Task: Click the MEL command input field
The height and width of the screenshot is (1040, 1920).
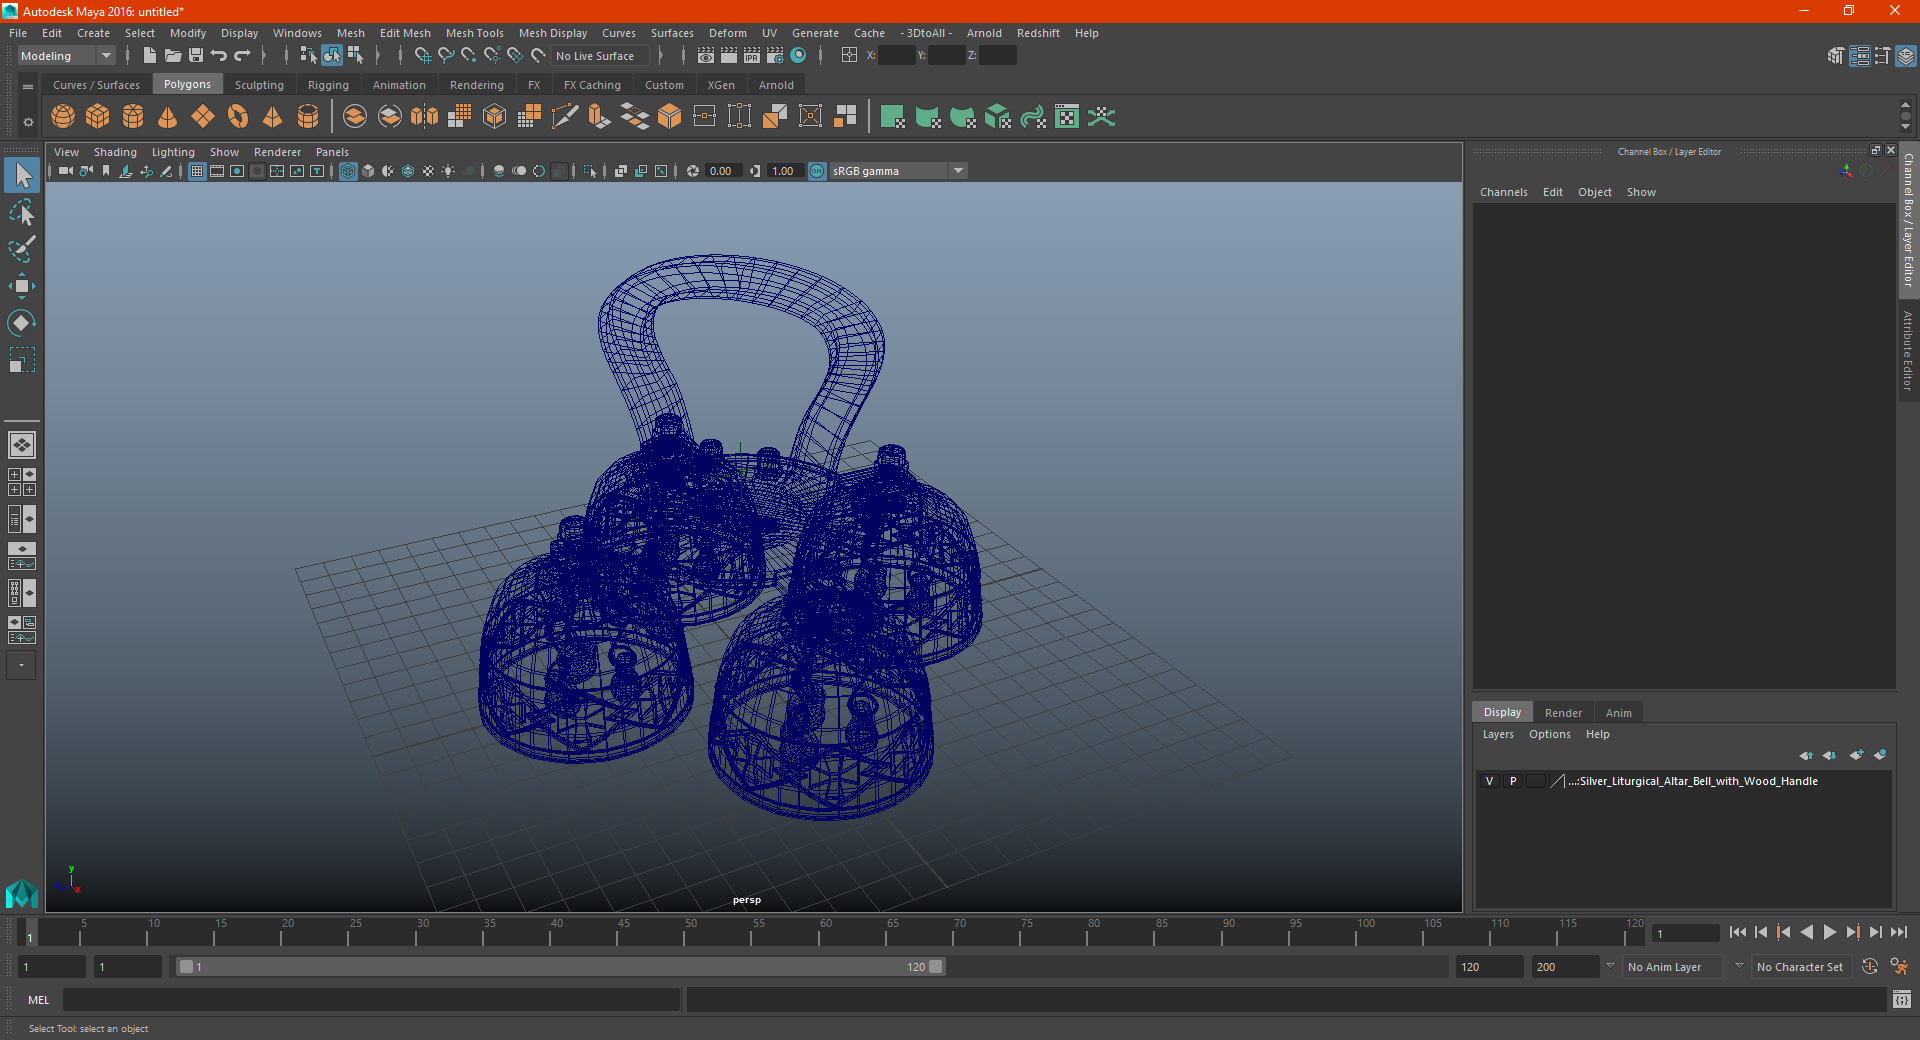Action: (x=371, y=1000)
